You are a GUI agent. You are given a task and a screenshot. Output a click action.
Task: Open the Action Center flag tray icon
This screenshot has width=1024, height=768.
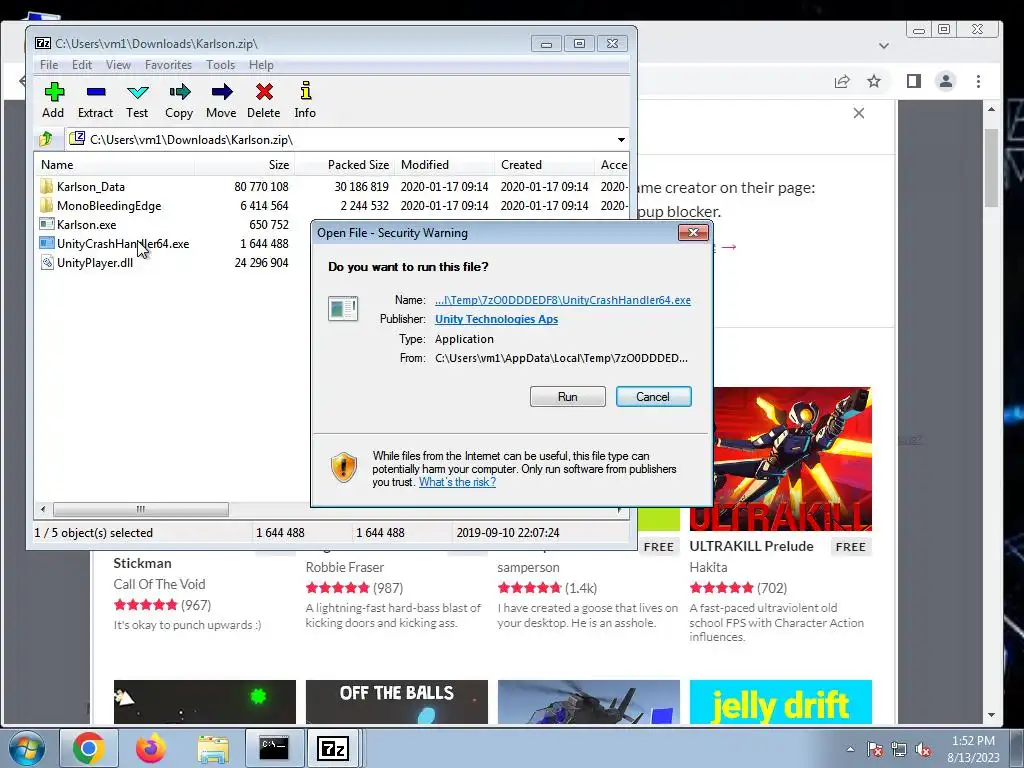point(874,749)
